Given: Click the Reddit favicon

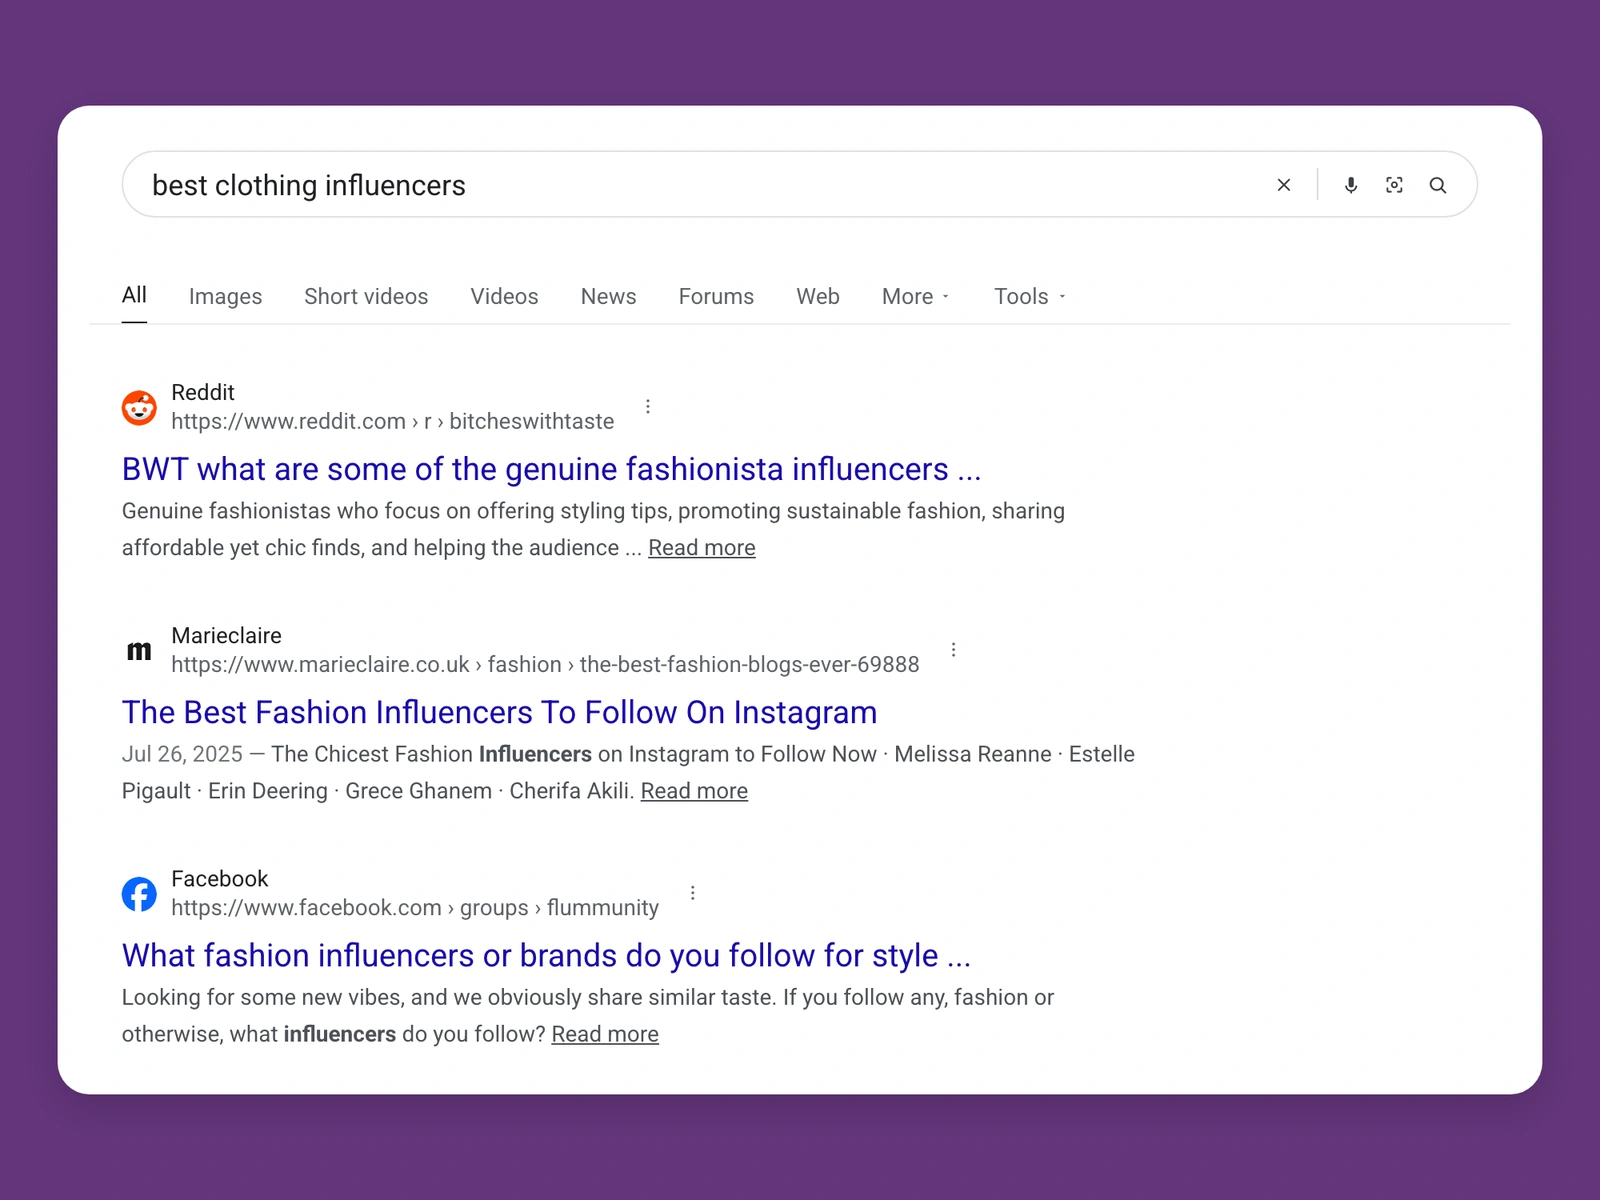Looking at the screenshot, I should [x=139, y=407].
